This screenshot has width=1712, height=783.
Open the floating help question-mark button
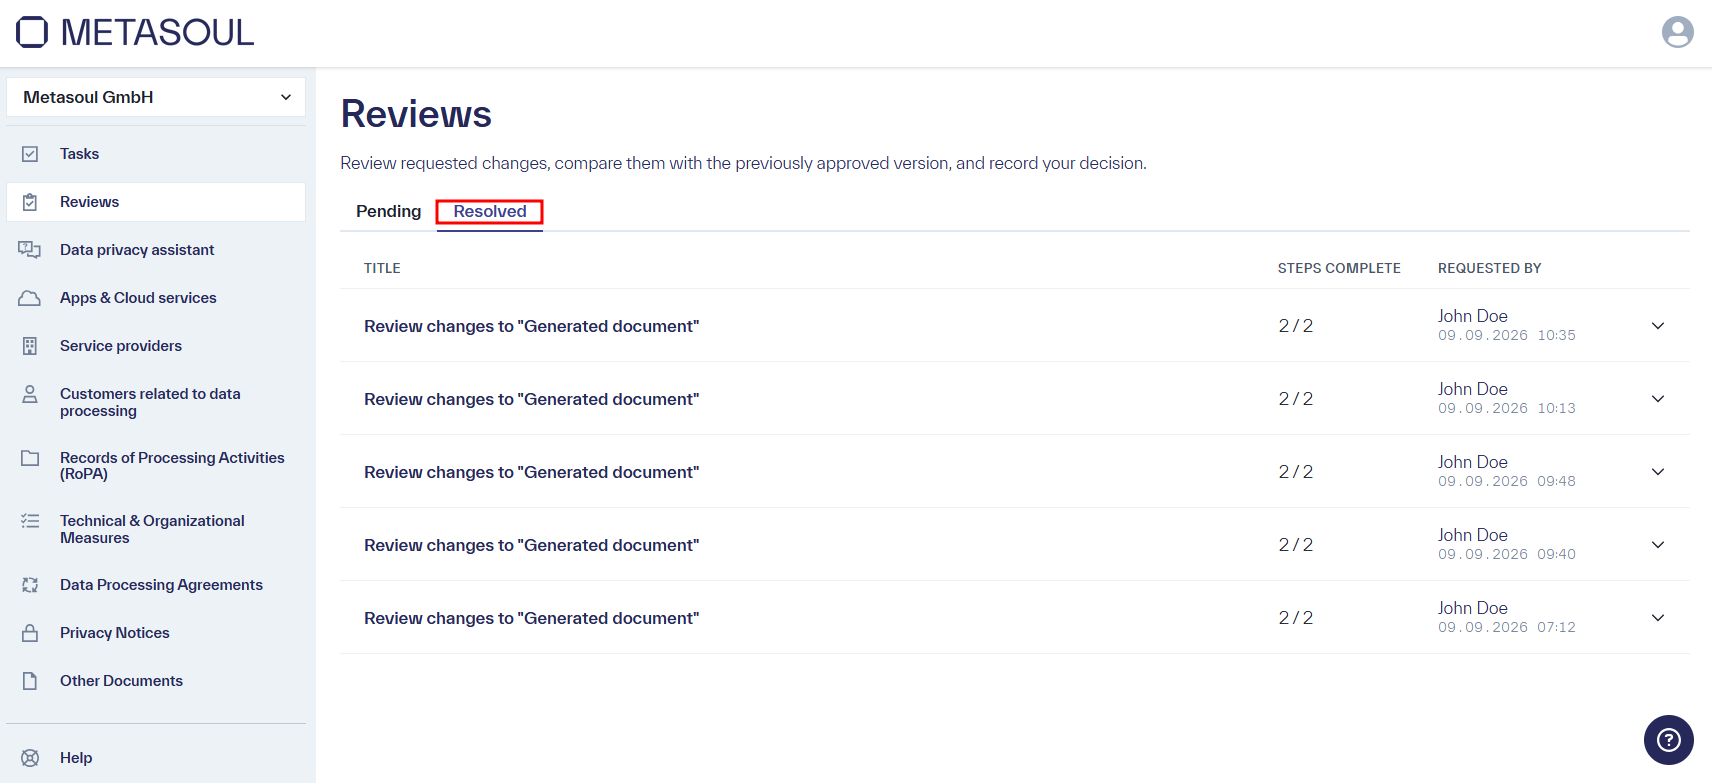pyautogui.click(x=1669, y=740)
